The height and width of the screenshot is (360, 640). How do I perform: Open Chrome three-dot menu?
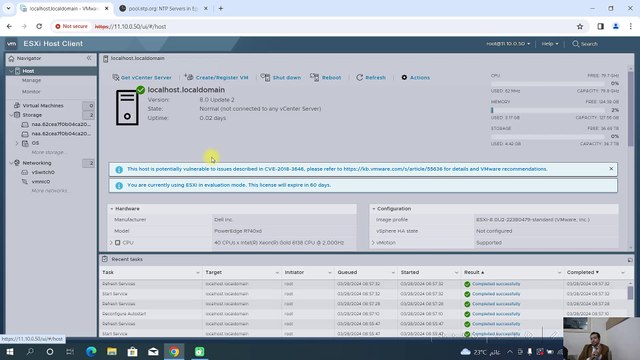[x=631, y=27]
